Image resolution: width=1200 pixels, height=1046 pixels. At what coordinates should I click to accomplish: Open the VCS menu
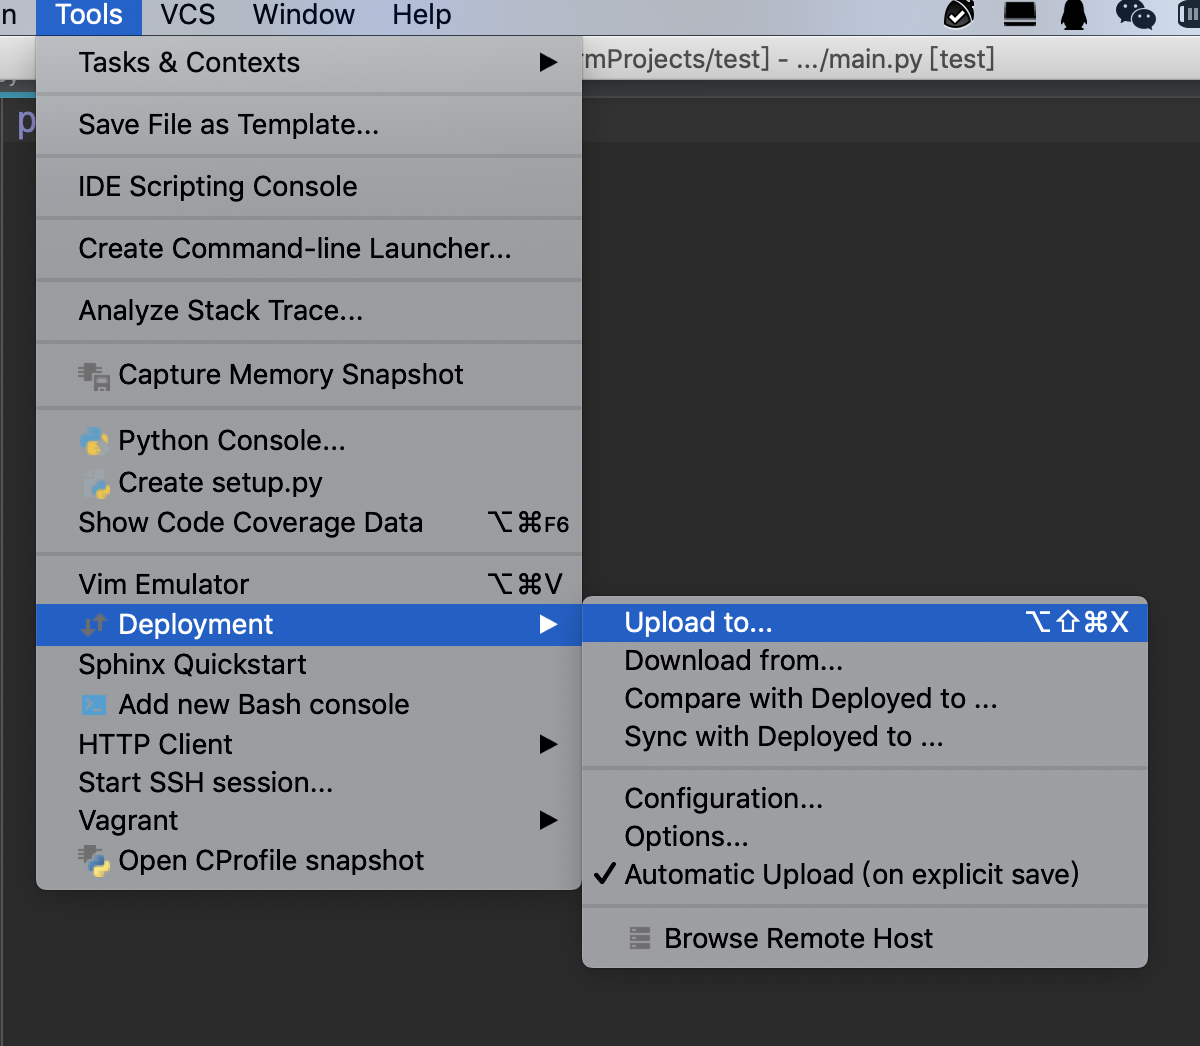[x=186, y=15]
